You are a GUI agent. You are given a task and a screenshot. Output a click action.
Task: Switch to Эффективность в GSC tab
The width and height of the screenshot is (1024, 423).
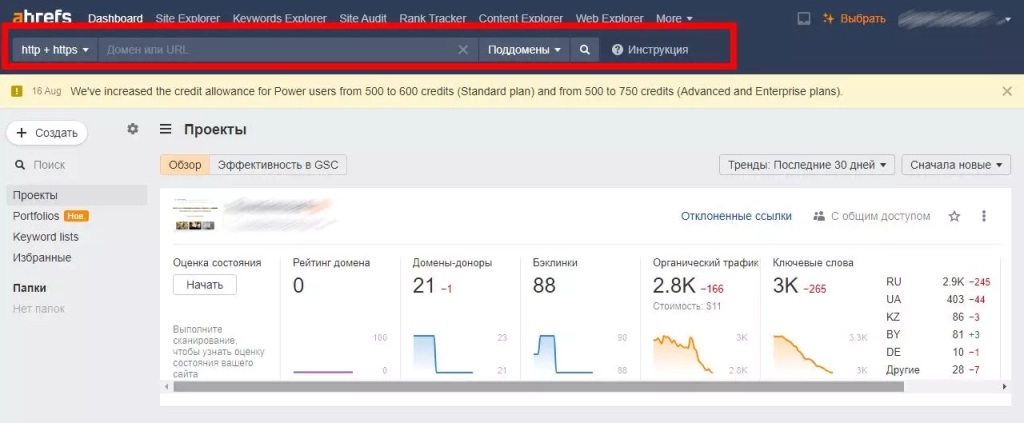(x=278, y=165)
